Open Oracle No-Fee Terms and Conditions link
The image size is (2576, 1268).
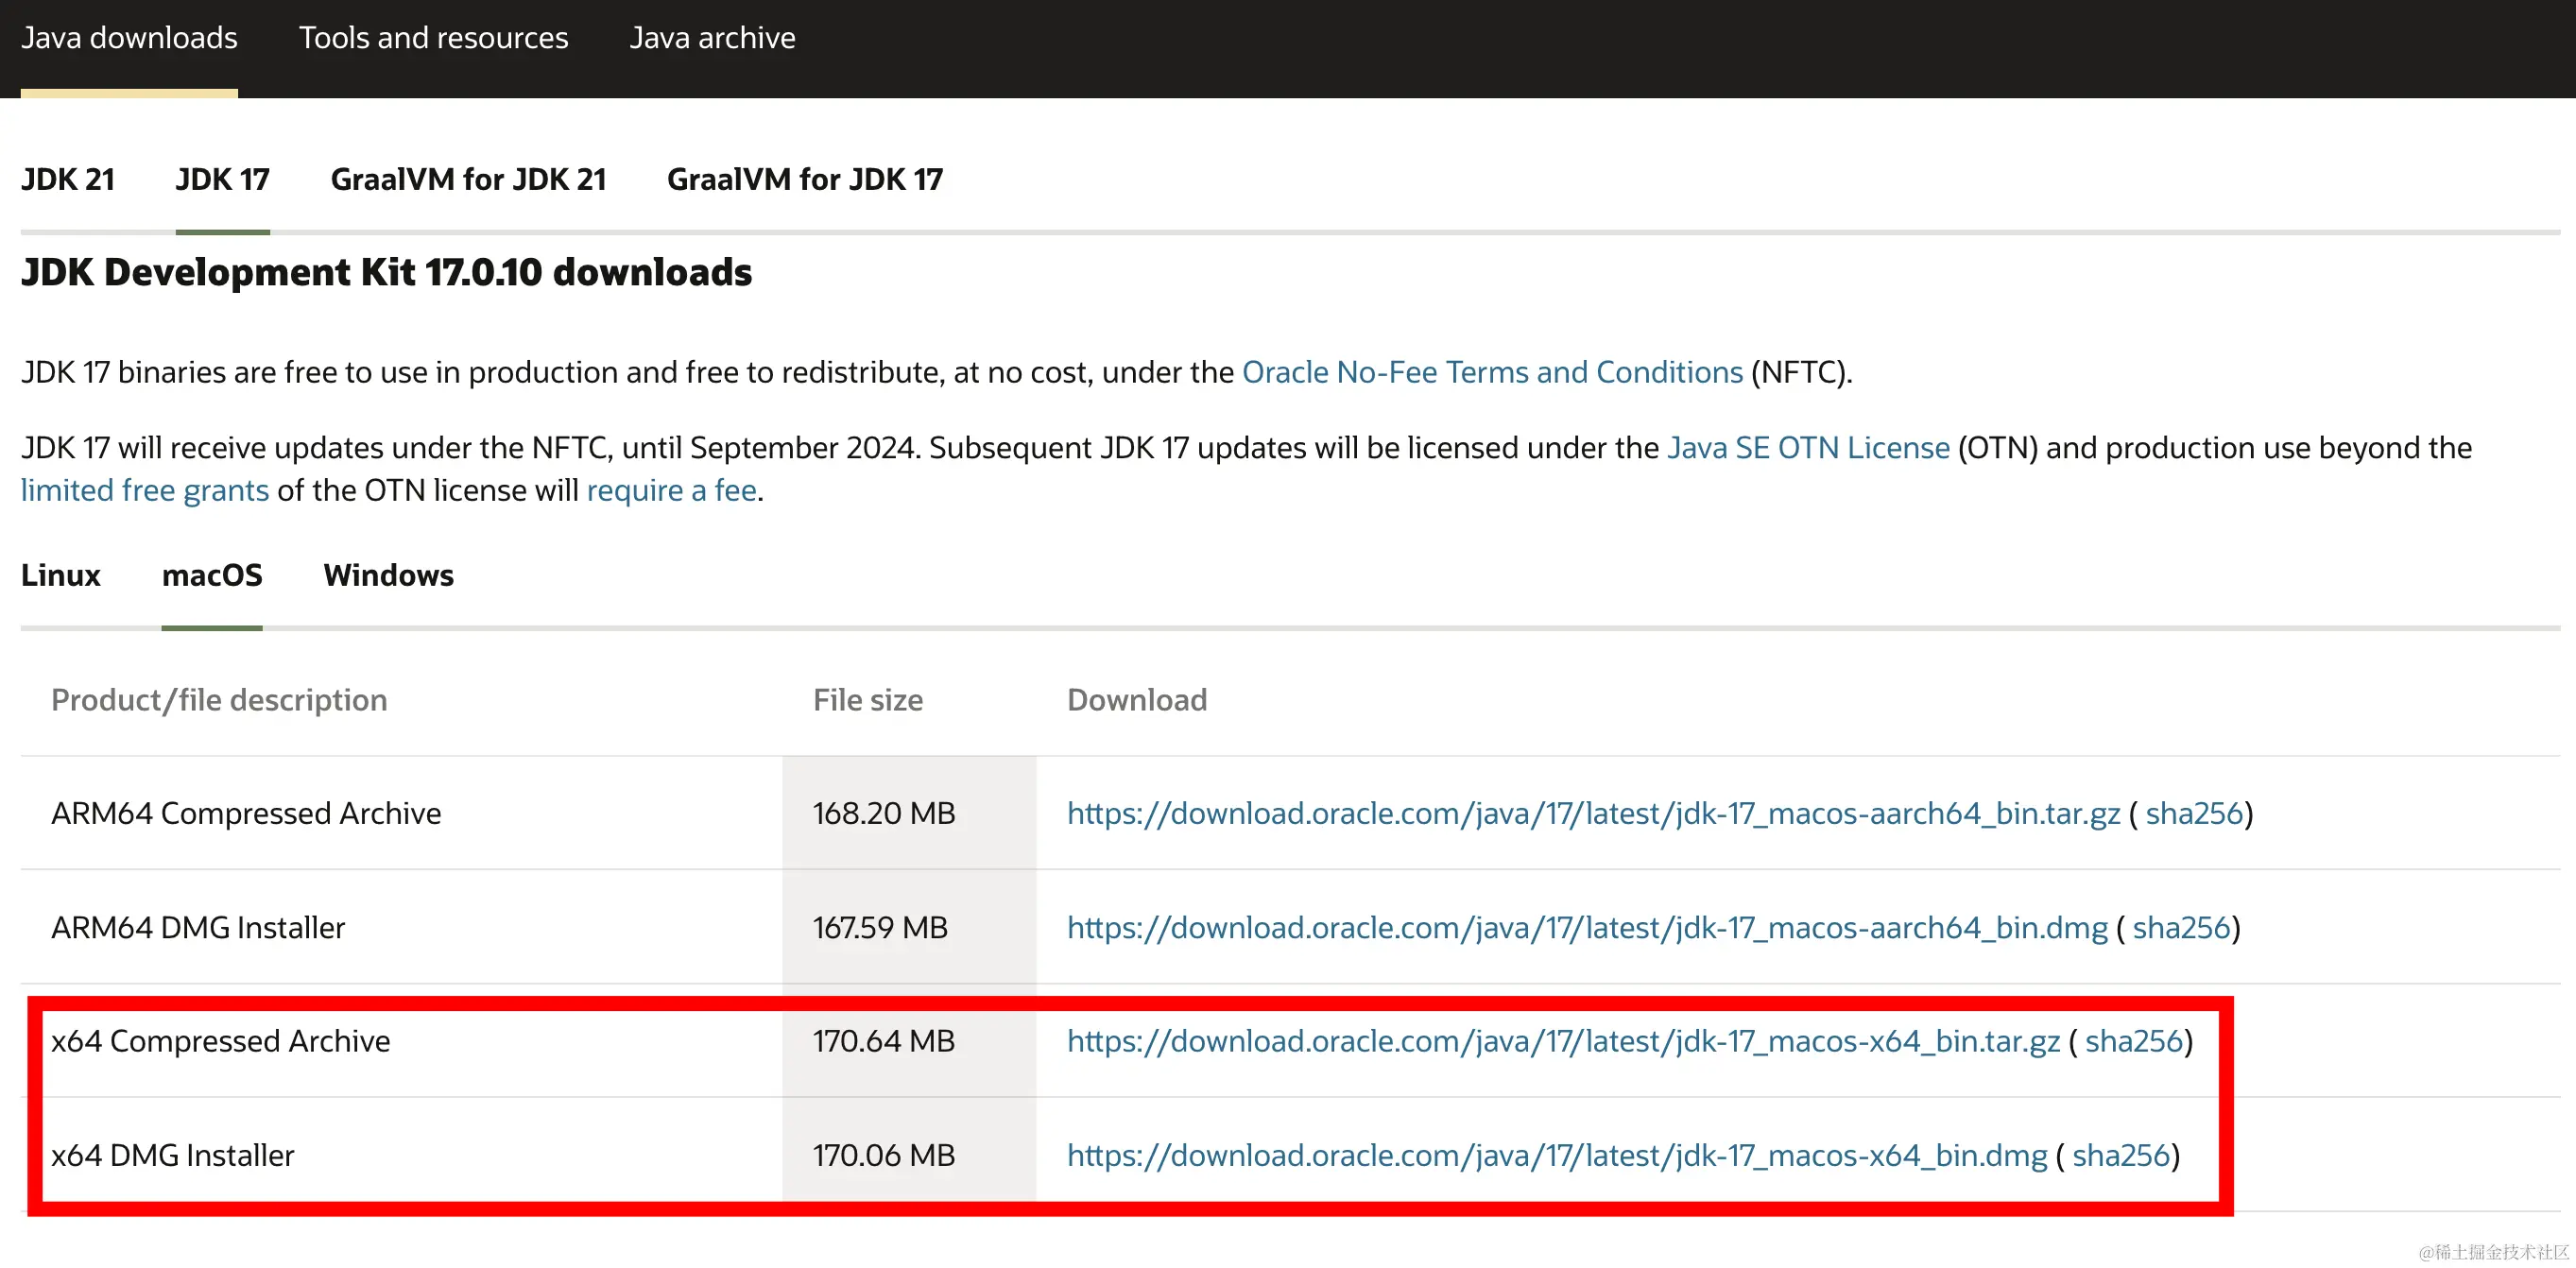(1492, 372)
